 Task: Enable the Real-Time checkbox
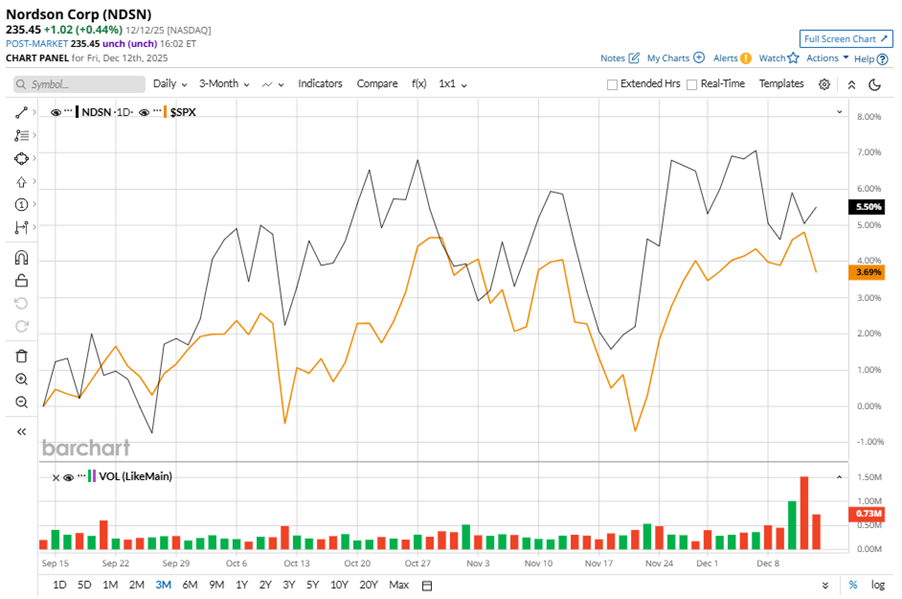(x=692, y=85)
